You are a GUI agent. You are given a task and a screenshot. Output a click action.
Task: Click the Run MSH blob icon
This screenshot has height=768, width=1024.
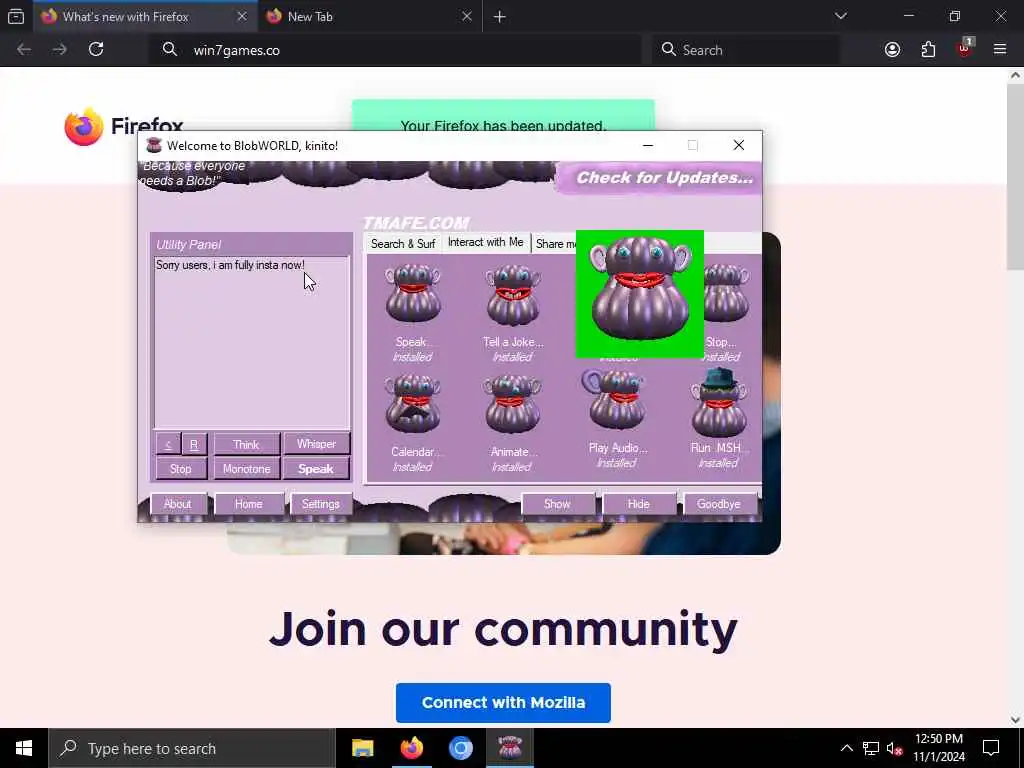pyautogui.click(x=718, y=402)
